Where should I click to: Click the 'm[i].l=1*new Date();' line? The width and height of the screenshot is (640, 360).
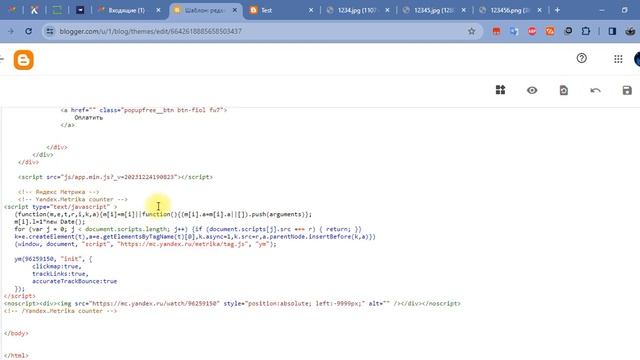pos(50,222)
